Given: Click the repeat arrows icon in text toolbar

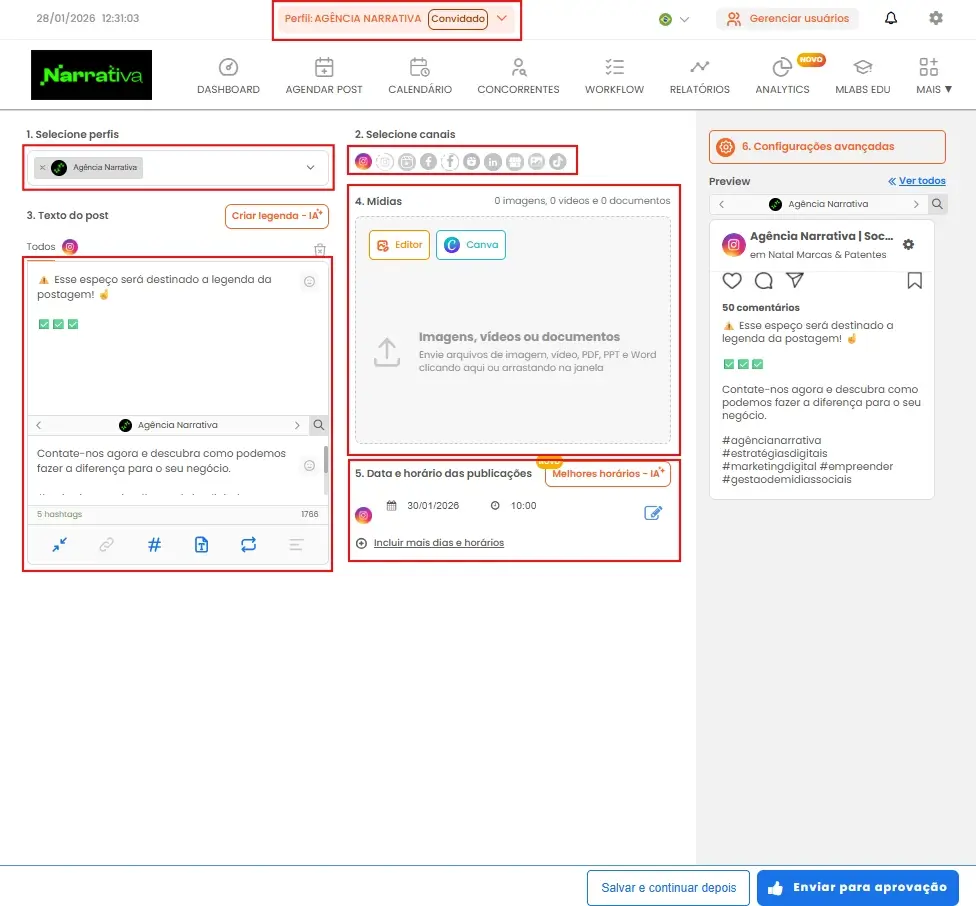Looking at the screenshot, I should point(248,545).
